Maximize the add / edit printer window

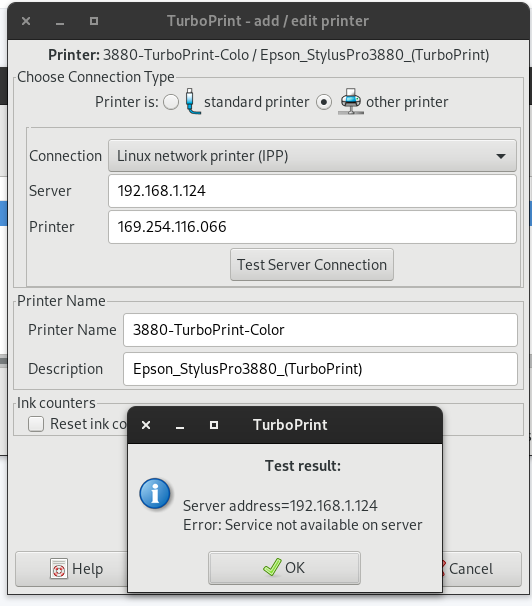pos(93,21)
